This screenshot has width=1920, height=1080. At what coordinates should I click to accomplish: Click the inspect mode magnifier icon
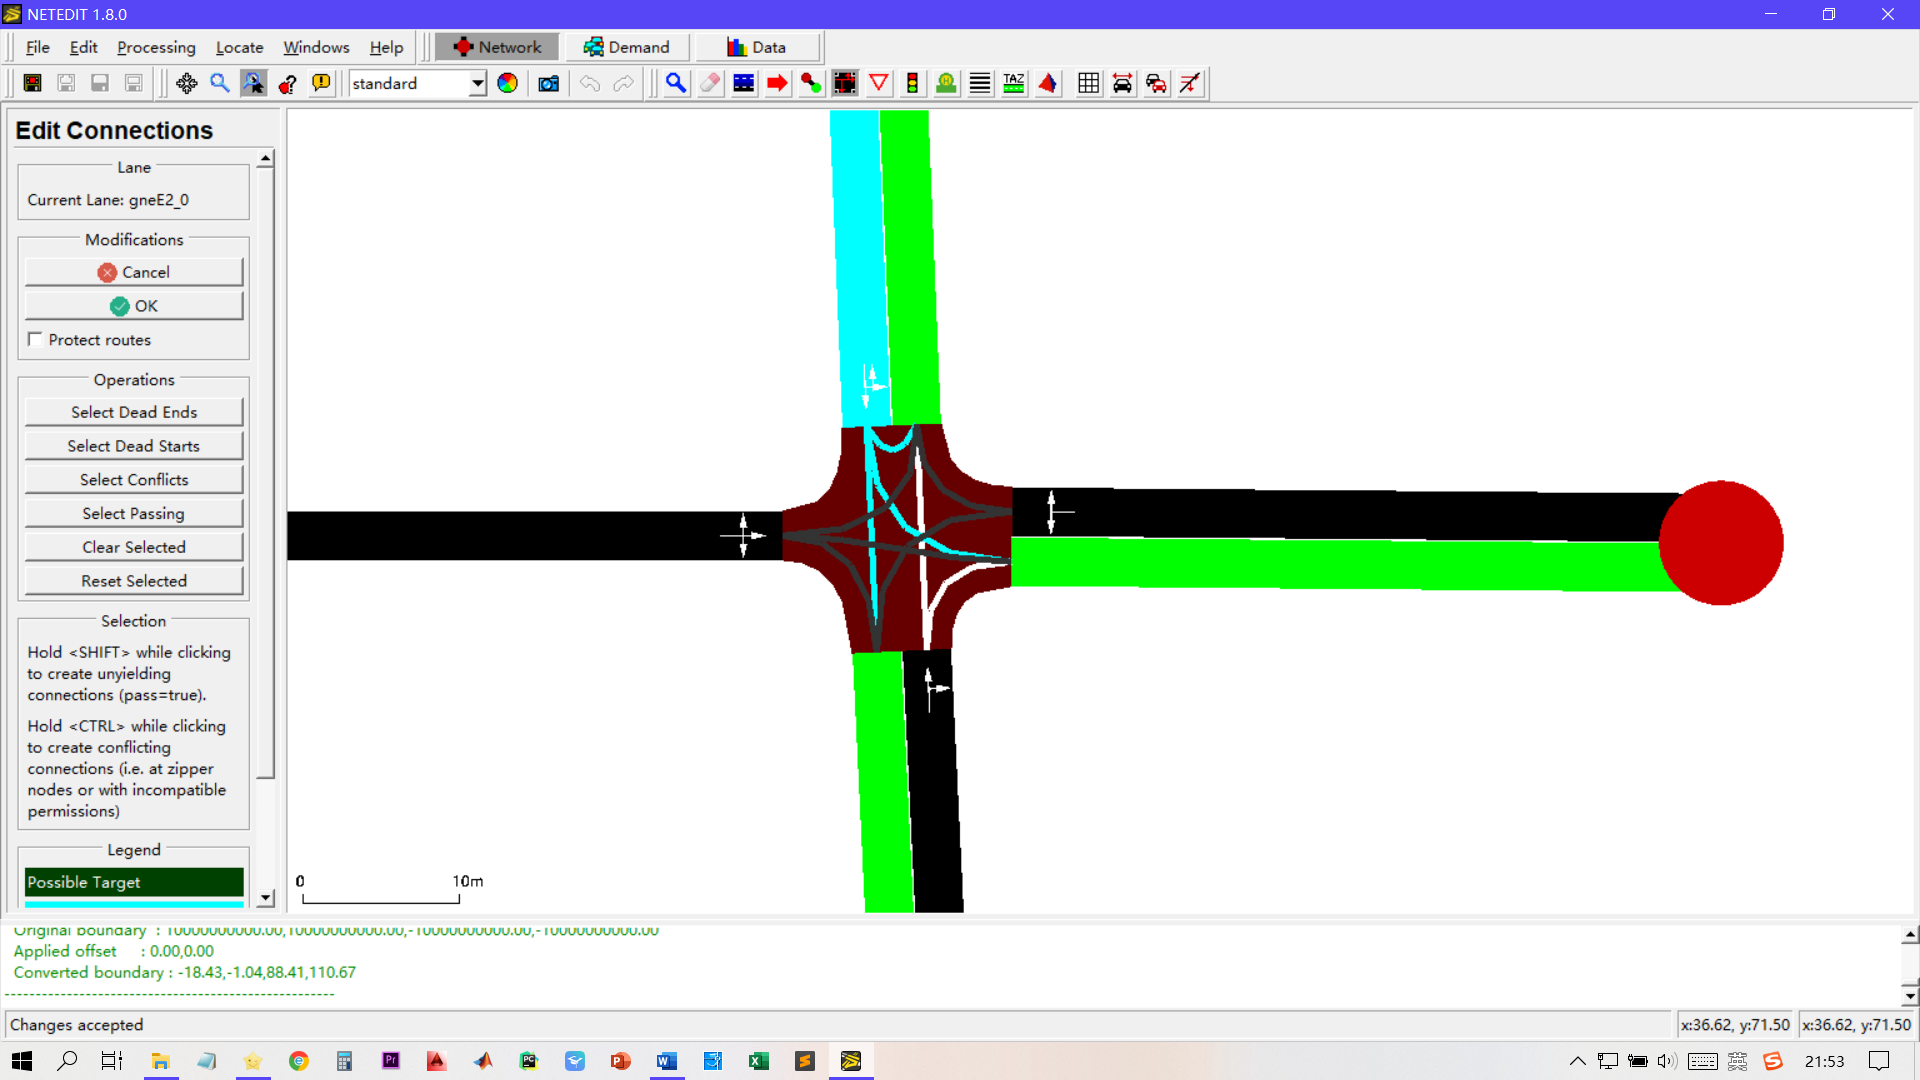[x=676, y=84]
